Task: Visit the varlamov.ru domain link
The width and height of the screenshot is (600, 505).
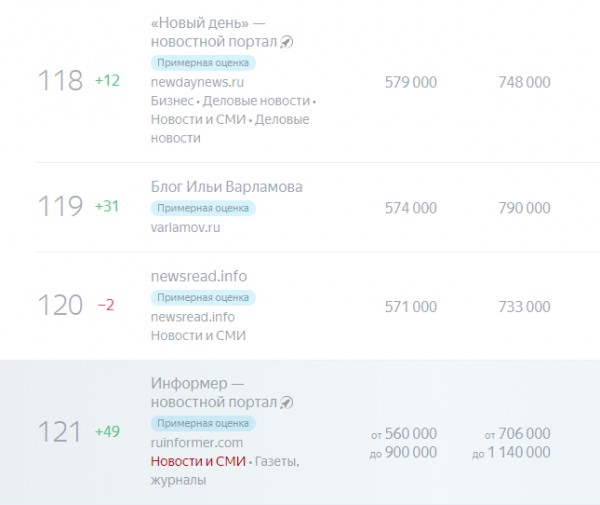Action: pyautogui.click(x=185, y=227)
